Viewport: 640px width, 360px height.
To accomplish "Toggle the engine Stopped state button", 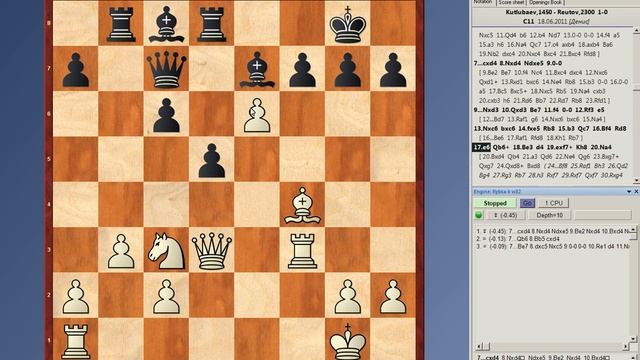I will click(495, 203).
